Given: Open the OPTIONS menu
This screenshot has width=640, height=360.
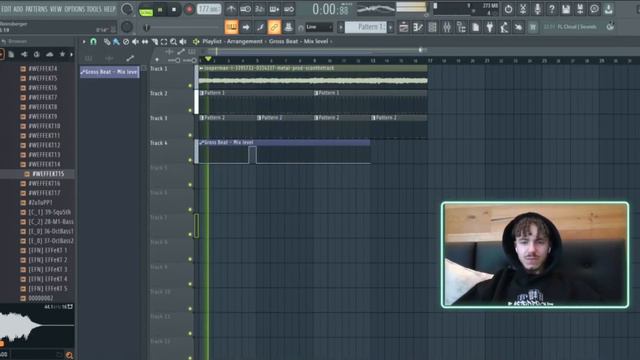Looking at the screenshot, I should click(x=74, y=9).
